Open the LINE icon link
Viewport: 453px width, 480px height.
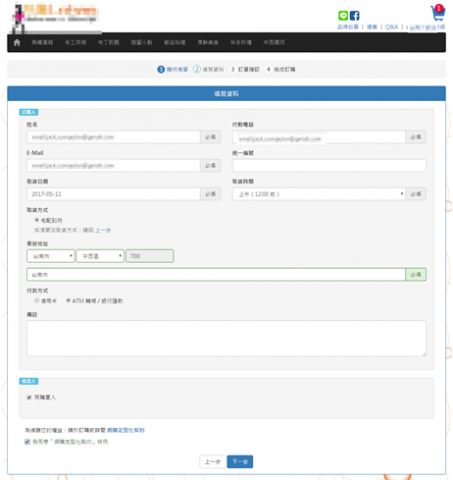343,16
